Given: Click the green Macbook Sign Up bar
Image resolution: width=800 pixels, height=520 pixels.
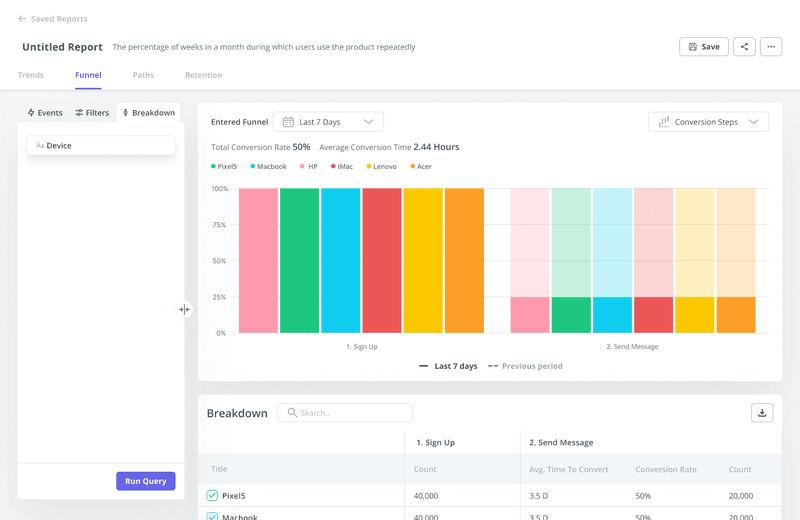Looking at the screenshot, I should click(299, 260).
